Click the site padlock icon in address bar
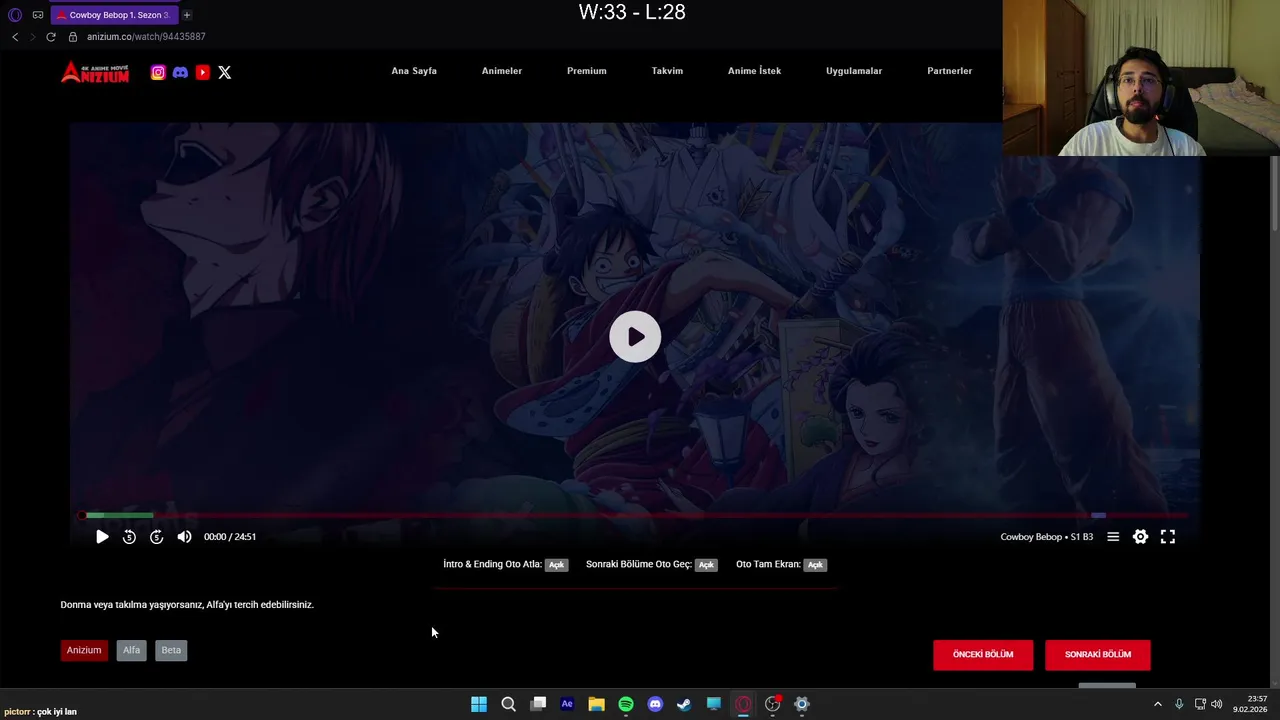This screenshot has height=720, width=1280. coord(73,37)
